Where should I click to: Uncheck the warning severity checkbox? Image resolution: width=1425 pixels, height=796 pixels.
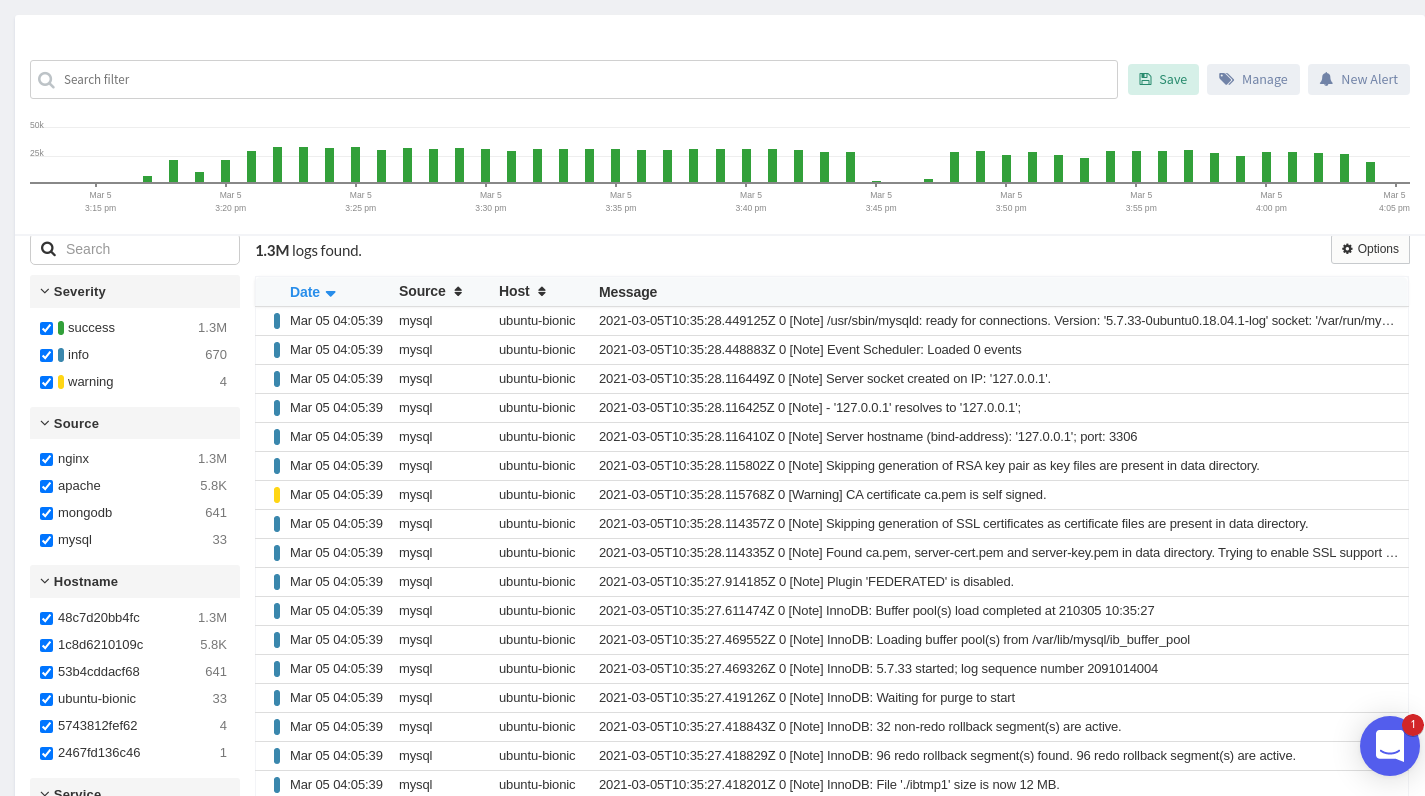coord(46,382)
